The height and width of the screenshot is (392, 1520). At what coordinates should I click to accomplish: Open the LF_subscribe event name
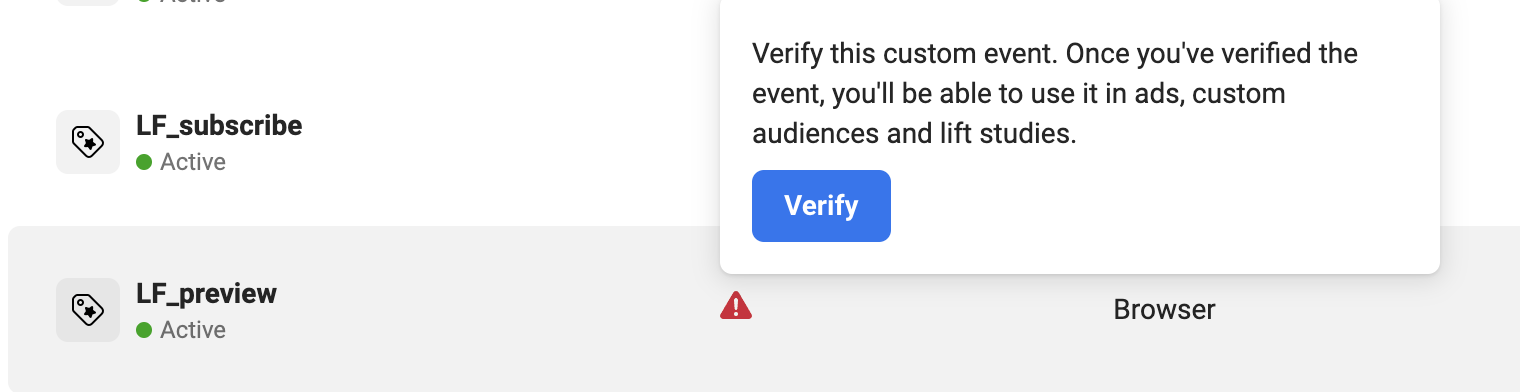coord(219,126)
